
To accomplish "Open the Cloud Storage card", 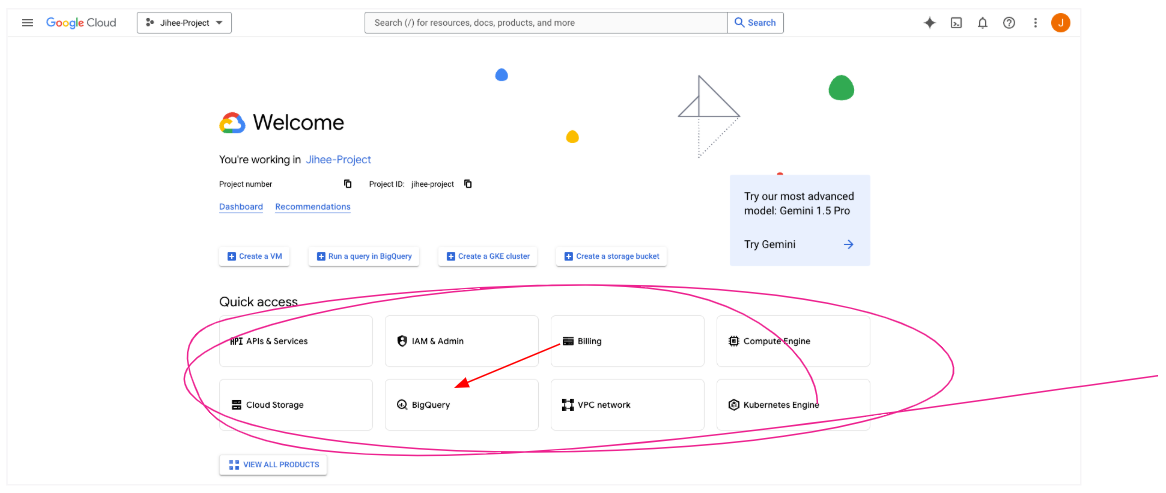I will (x=296, y=405).
